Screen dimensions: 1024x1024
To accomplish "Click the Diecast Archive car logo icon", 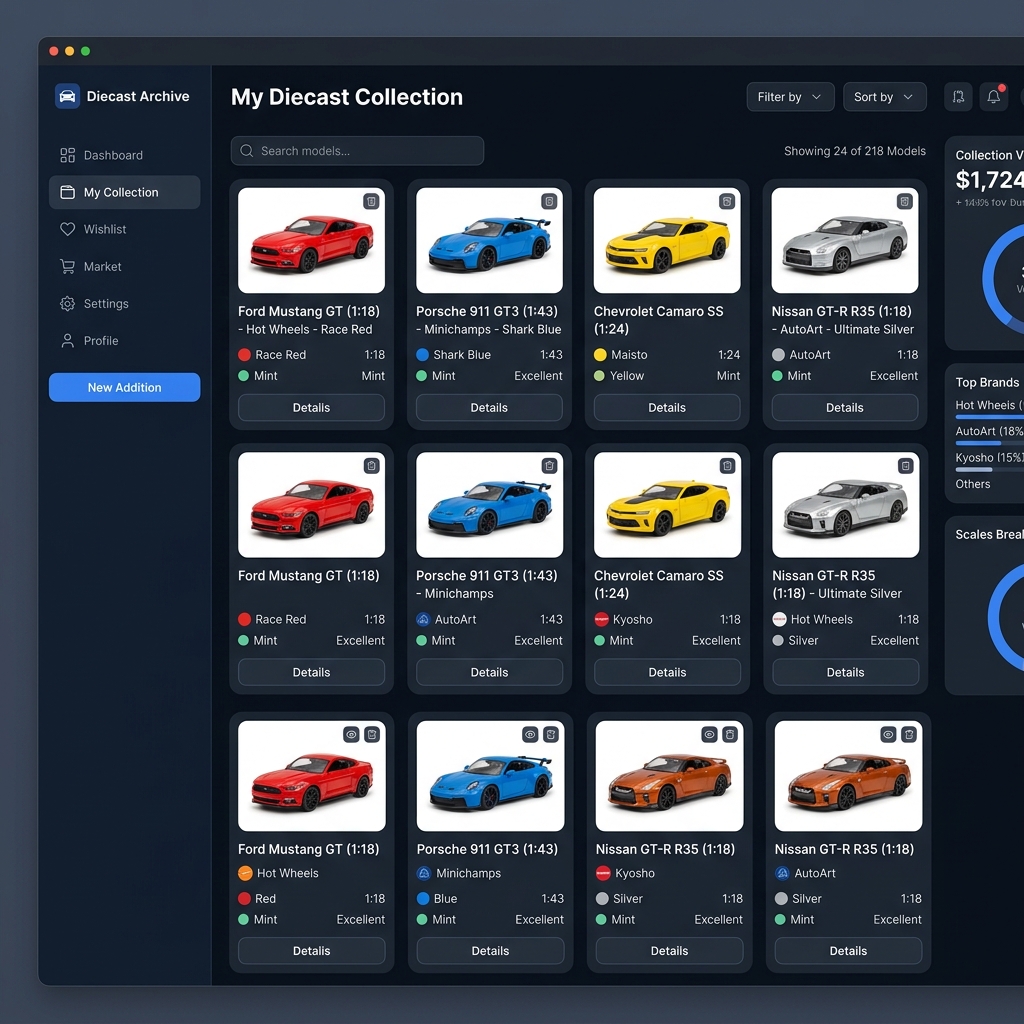I will pyautogui.click(x=67, y=96).
